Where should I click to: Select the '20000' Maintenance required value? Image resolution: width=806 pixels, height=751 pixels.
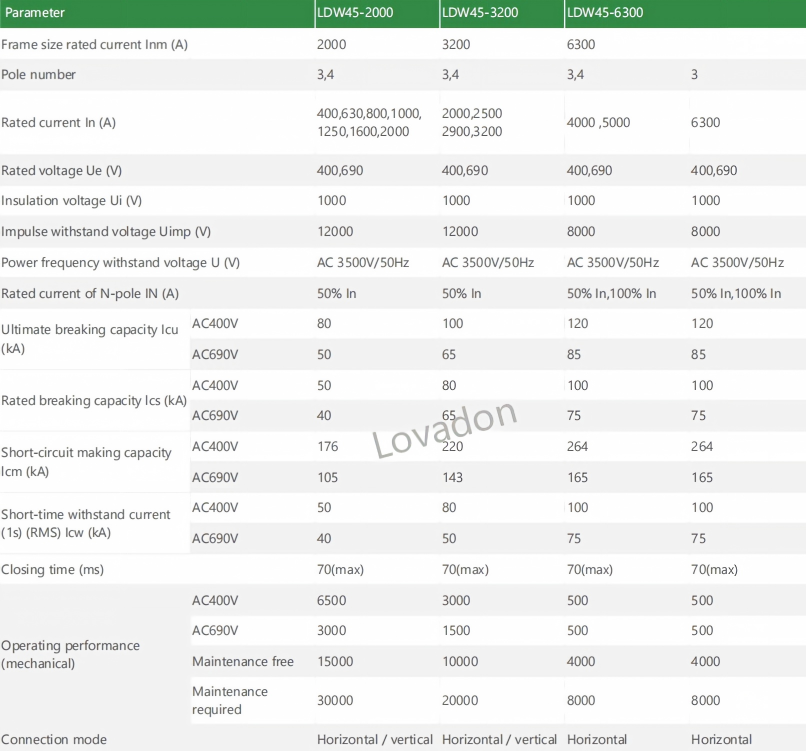click(x=460, y=700)
